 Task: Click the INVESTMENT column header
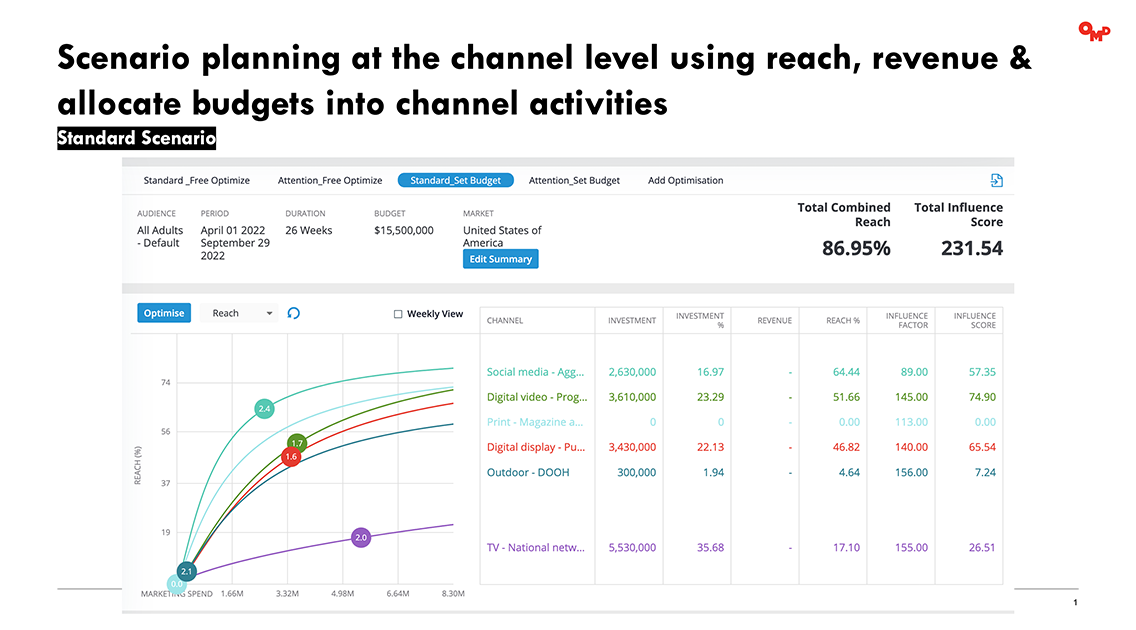tap(631, 320)
